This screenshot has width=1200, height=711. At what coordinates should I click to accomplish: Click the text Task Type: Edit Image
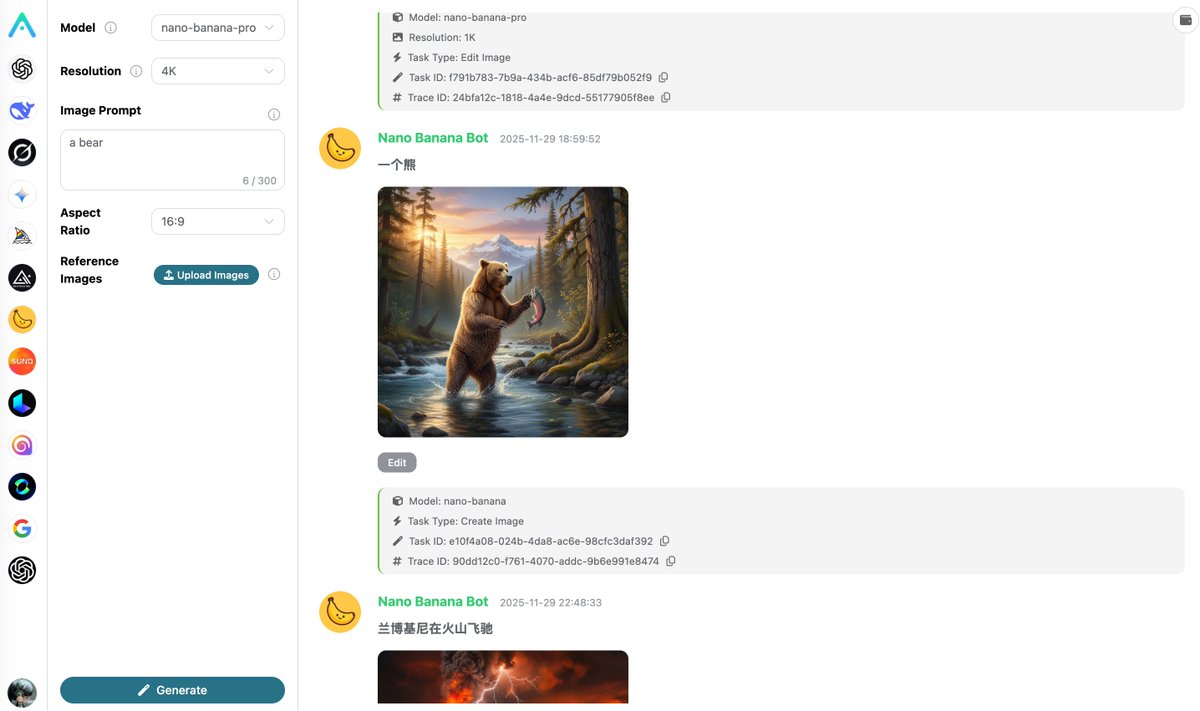[x=459, y=57]
